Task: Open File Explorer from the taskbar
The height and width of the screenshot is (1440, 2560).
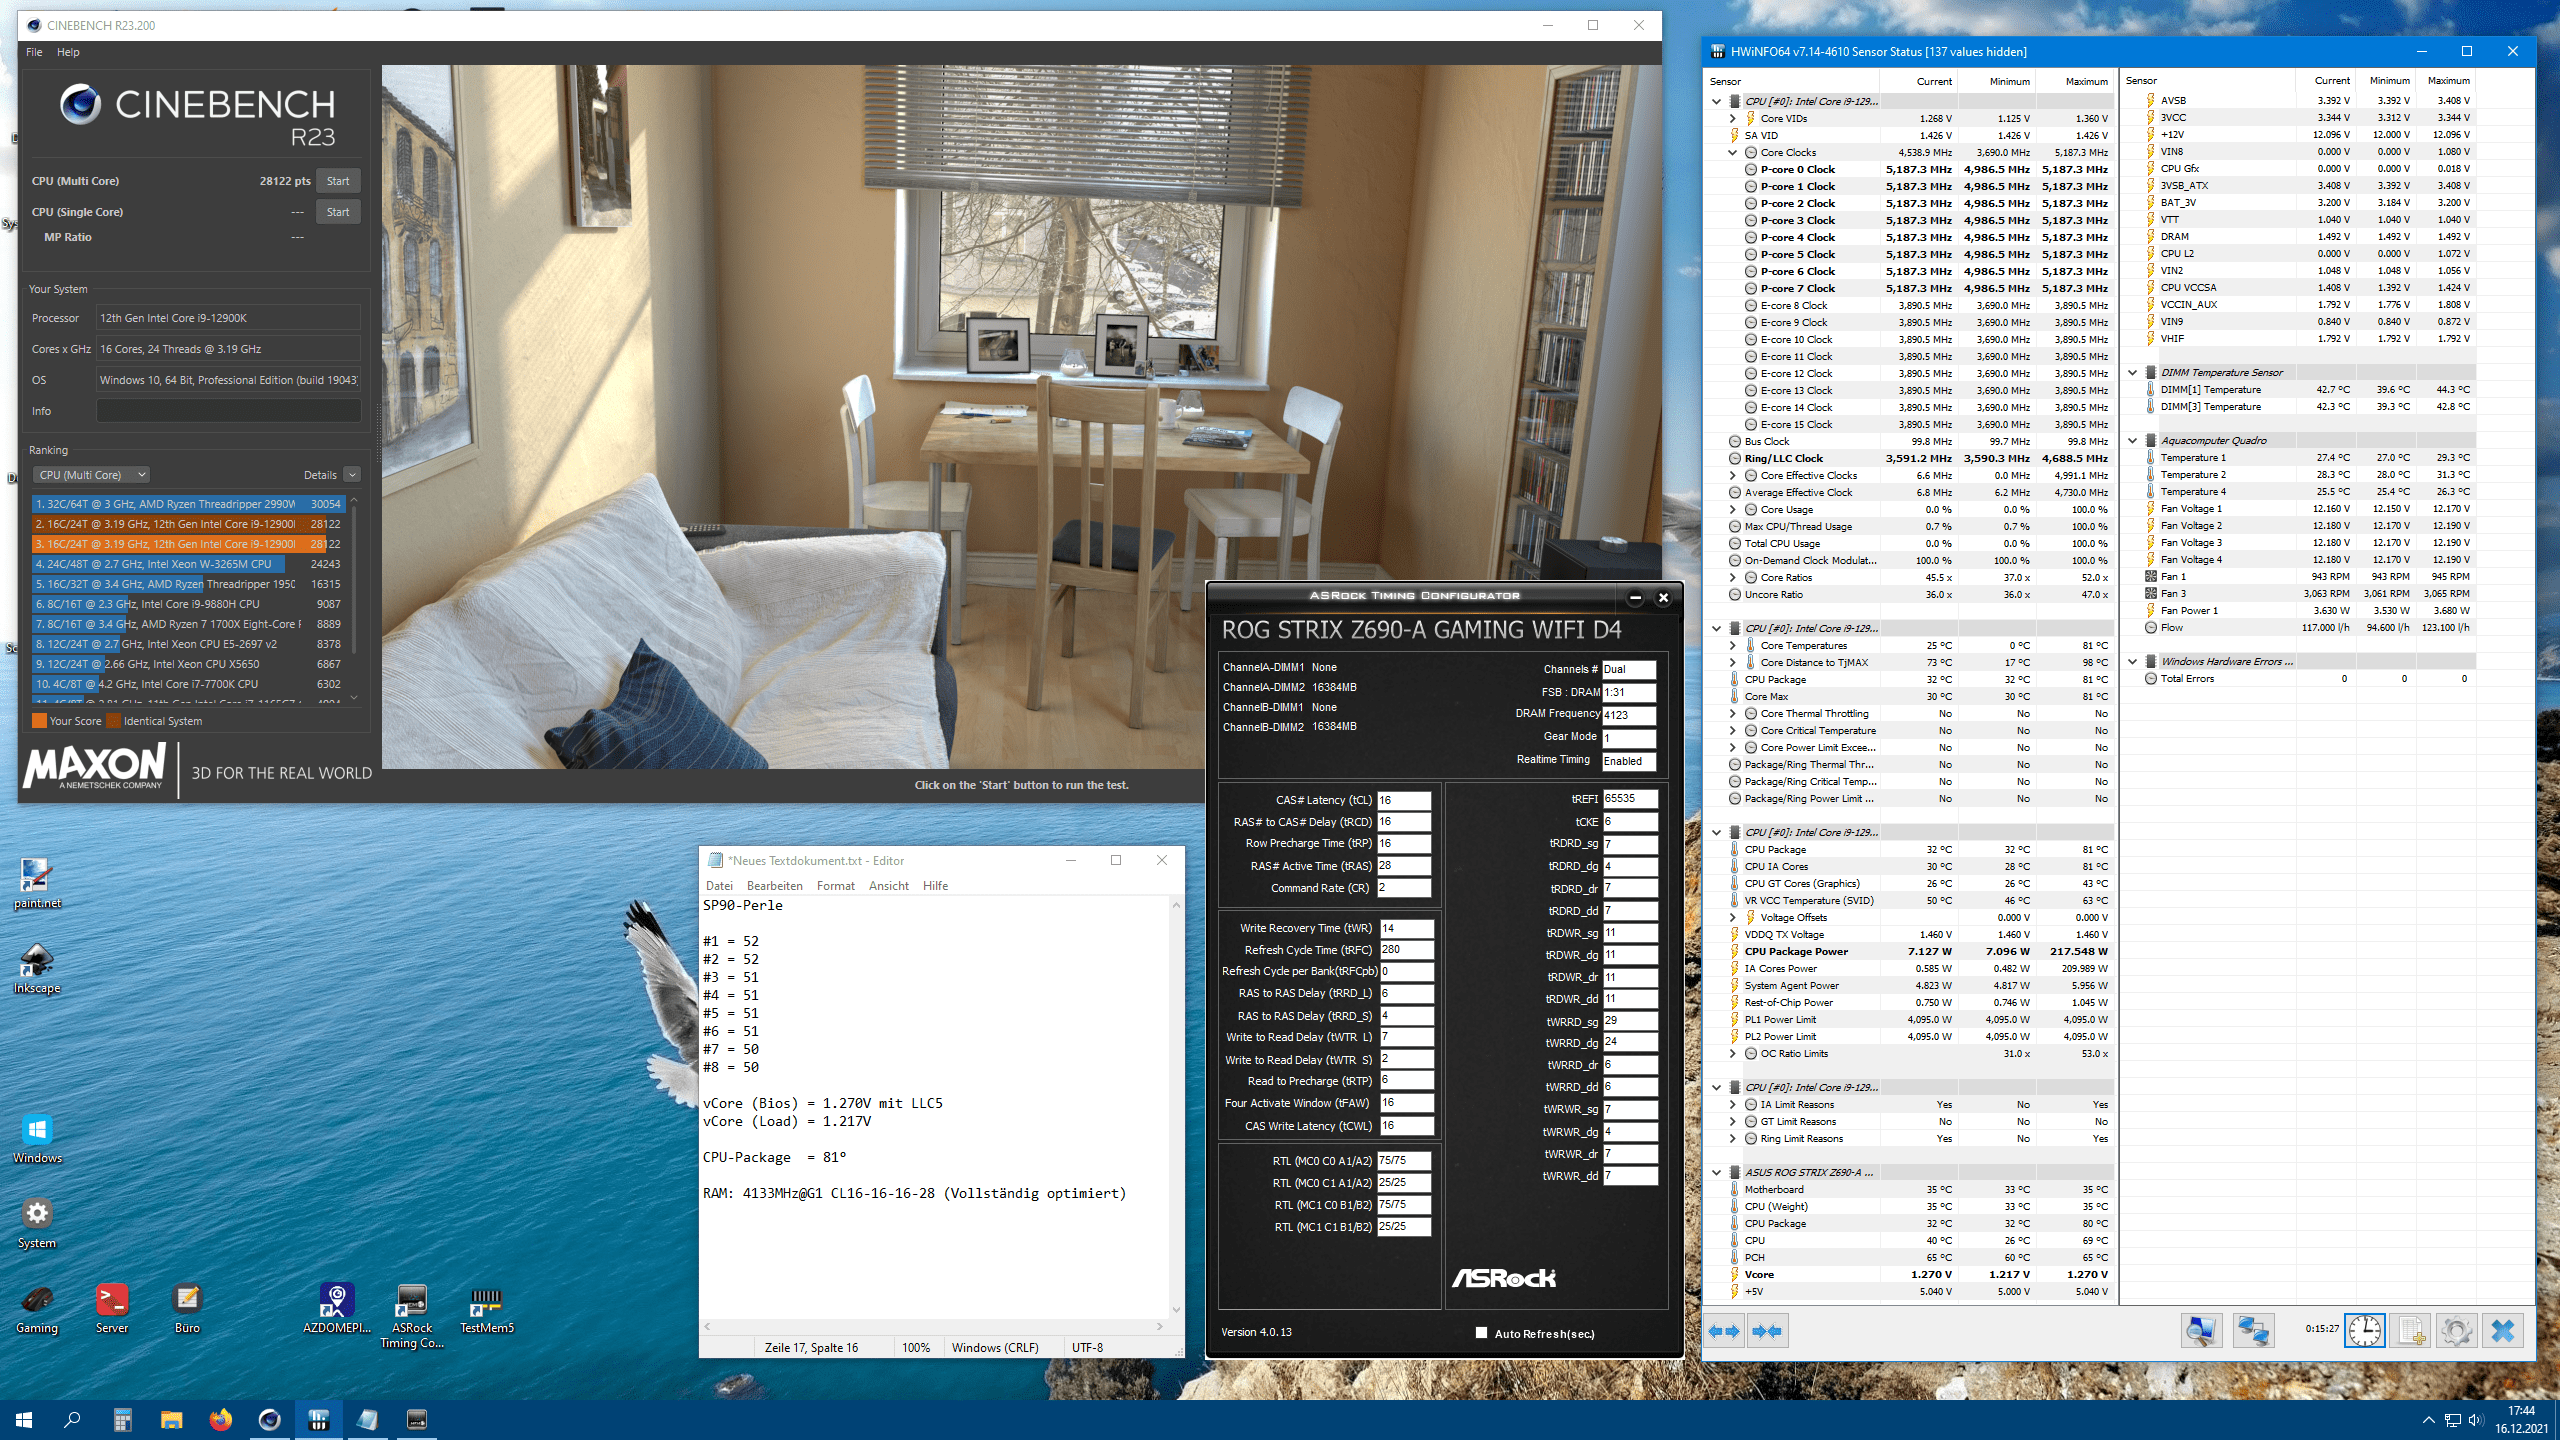Action: (x=171, y=1419)
